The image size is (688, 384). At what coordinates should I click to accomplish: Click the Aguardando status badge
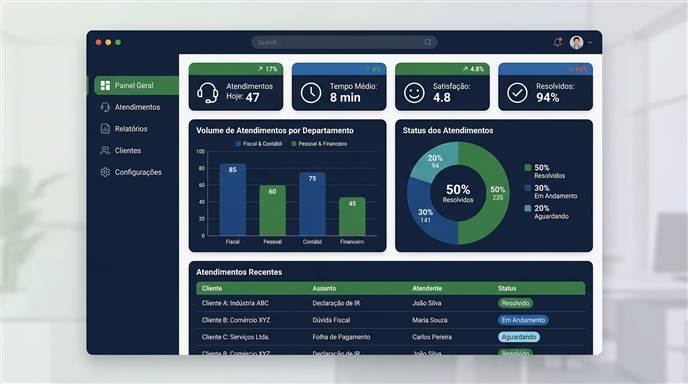point(519,337)
